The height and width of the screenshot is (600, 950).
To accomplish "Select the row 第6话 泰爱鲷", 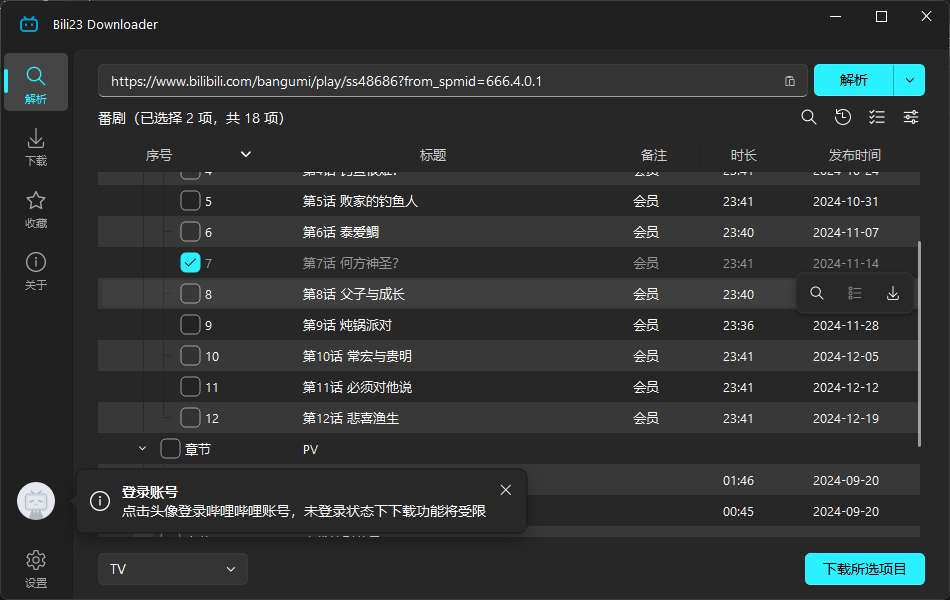I will coord(509,232).
